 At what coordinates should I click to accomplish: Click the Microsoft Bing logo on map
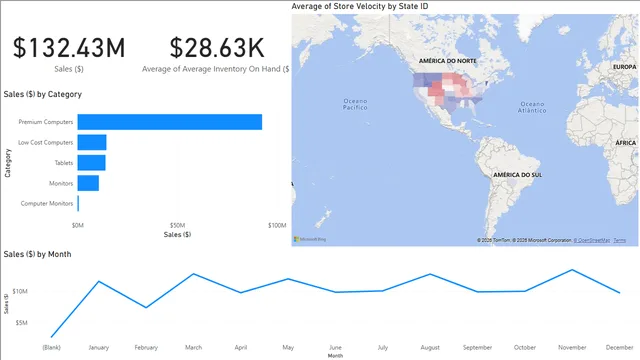point(310,240)
